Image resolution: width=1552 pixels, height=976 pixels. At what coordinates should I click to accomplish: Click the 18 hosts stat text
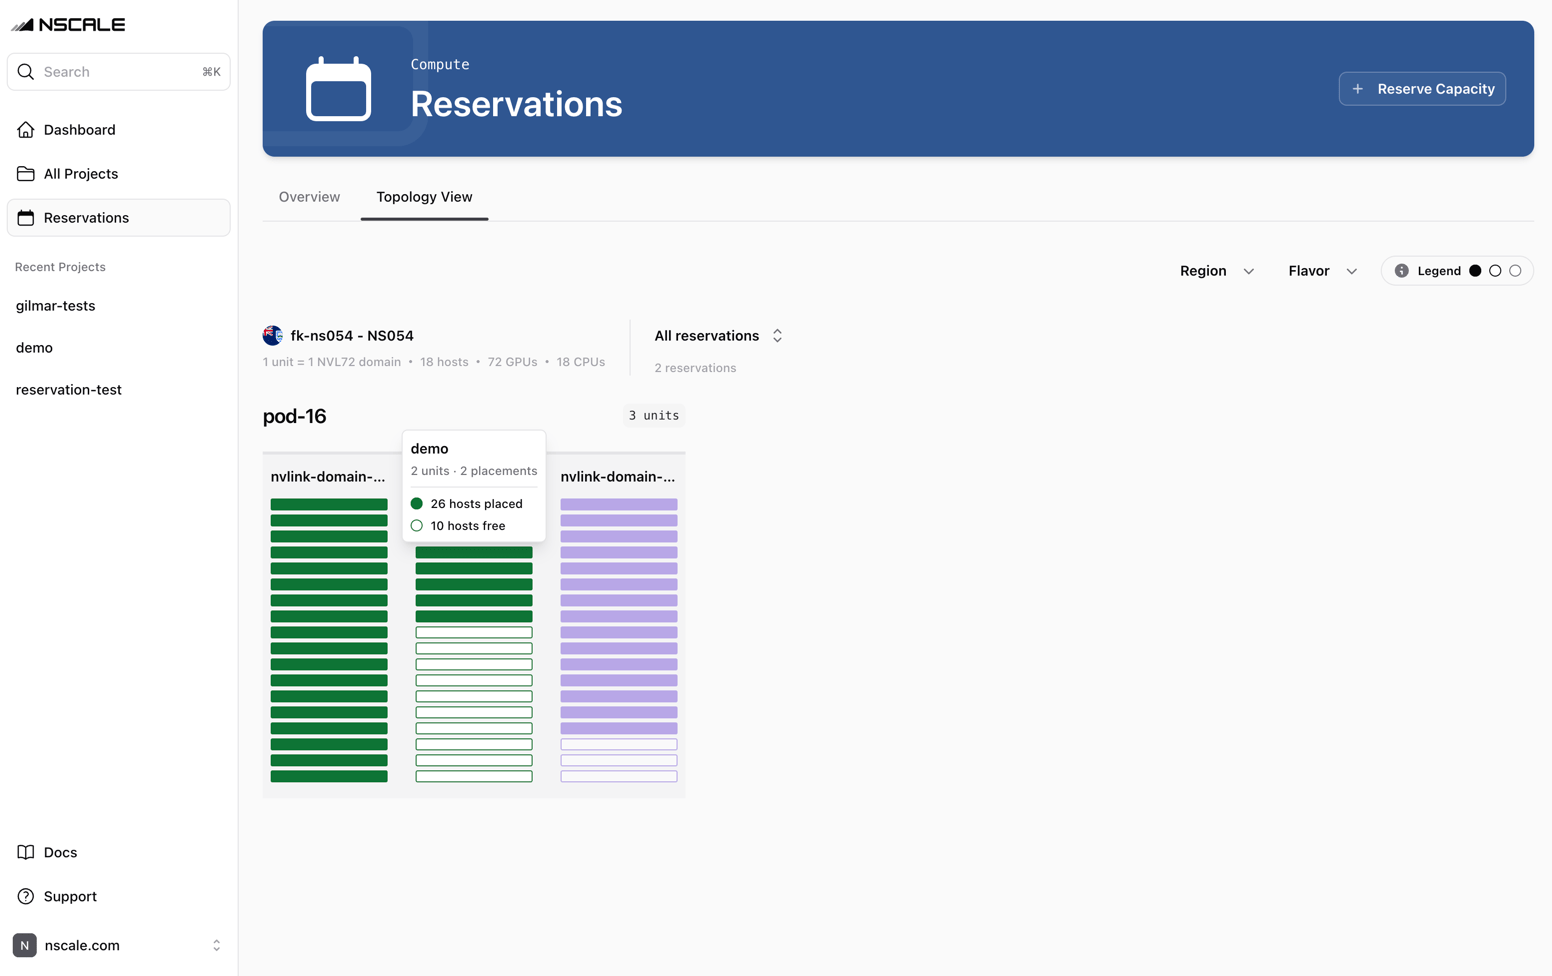(x=444, y=362)
